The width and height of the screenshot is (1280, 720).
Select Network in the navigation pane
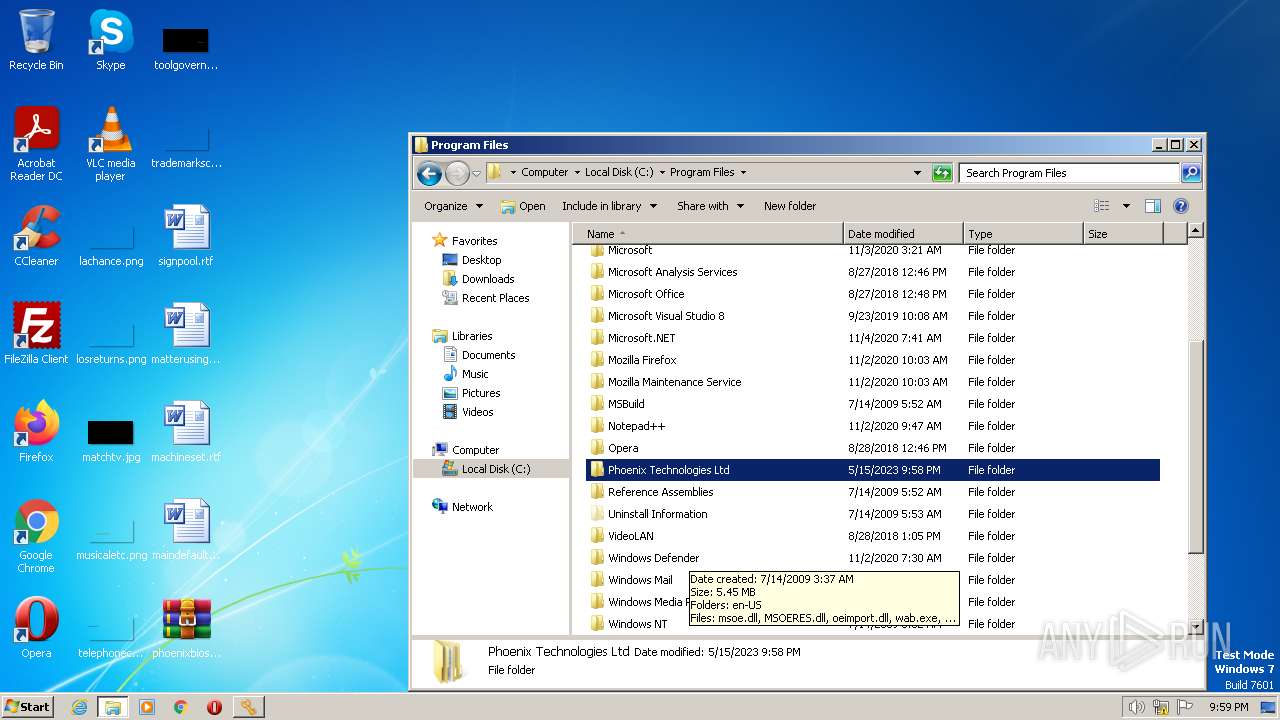tap(472, 507)
